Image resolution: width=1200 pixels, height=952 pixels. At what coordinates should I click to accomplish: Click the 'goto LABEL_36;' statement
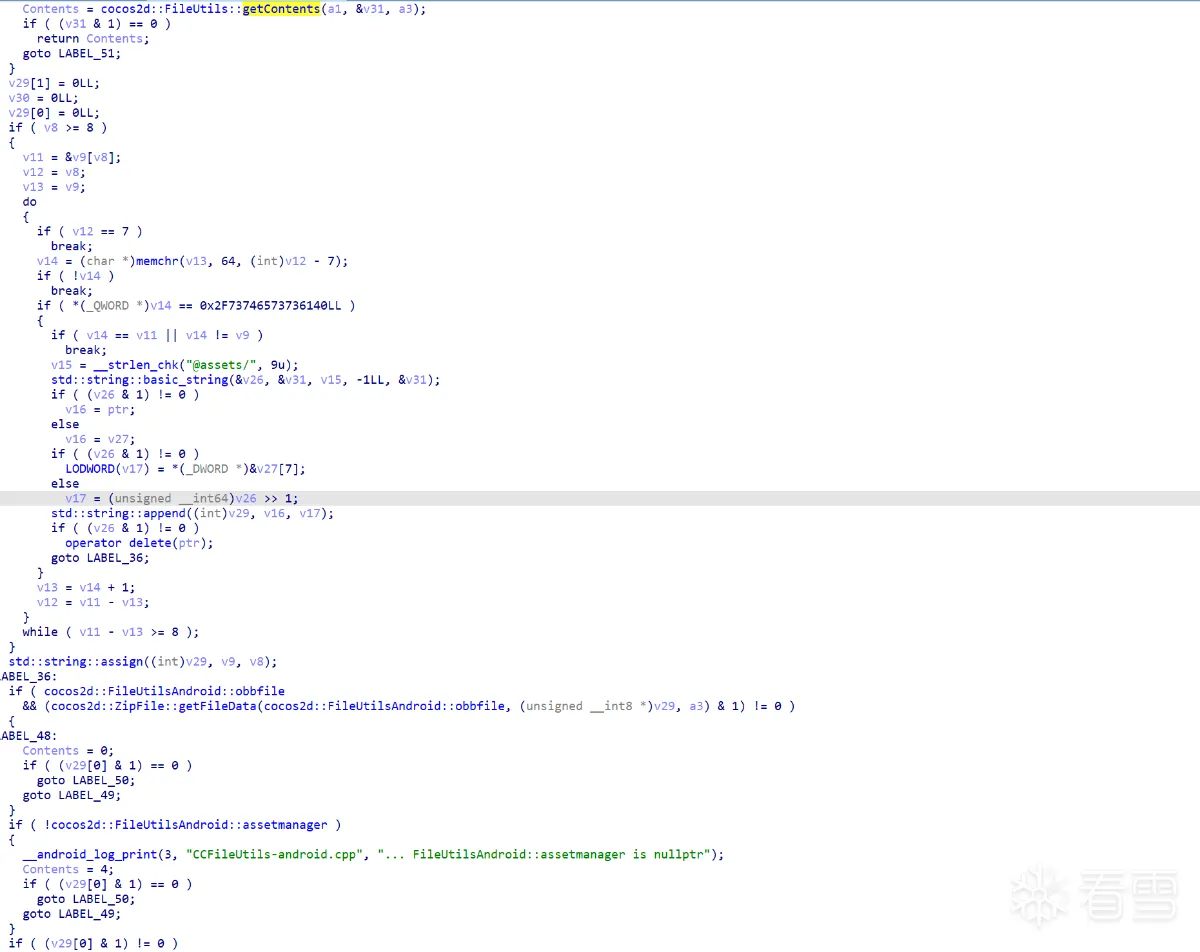coord(101,558)
